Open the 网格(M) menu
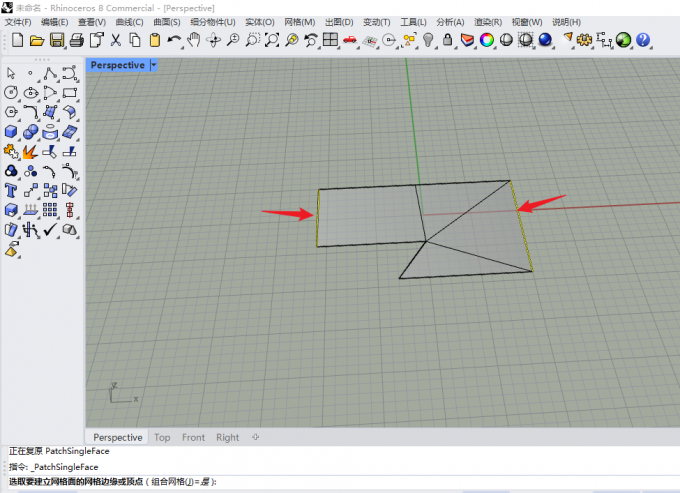 coord(300,22)
